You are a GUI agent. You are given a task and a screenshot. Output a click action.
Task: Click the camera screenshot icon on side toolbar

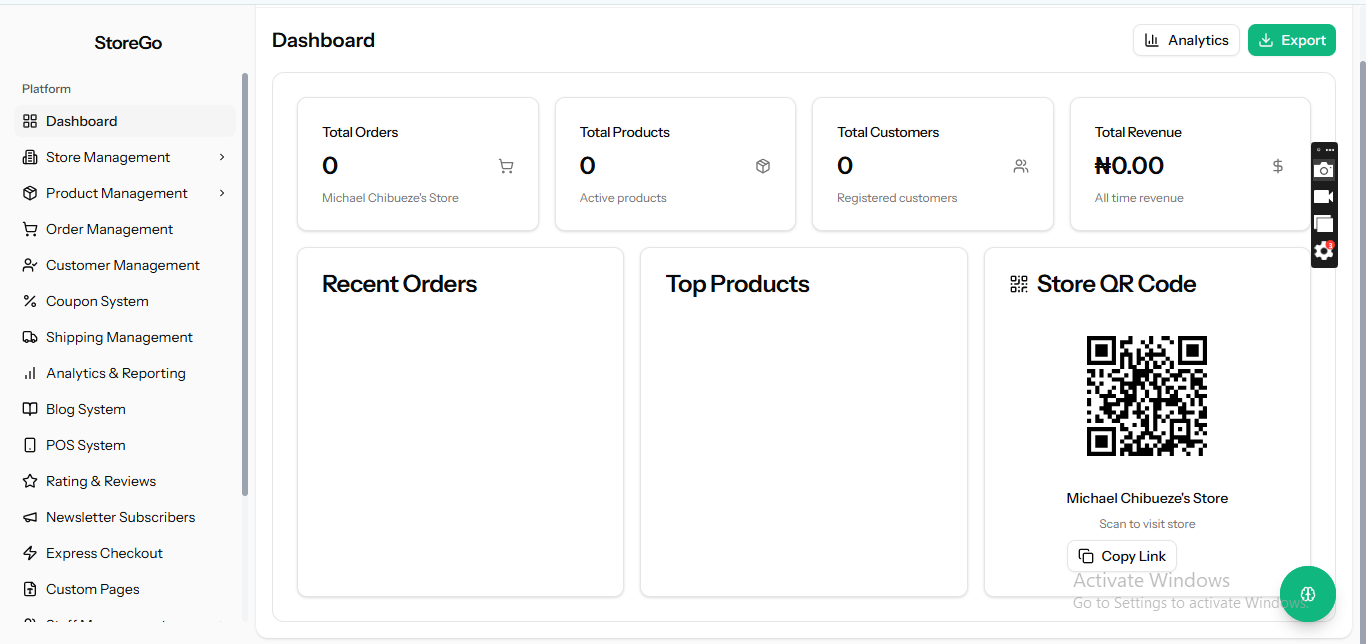1324,170
